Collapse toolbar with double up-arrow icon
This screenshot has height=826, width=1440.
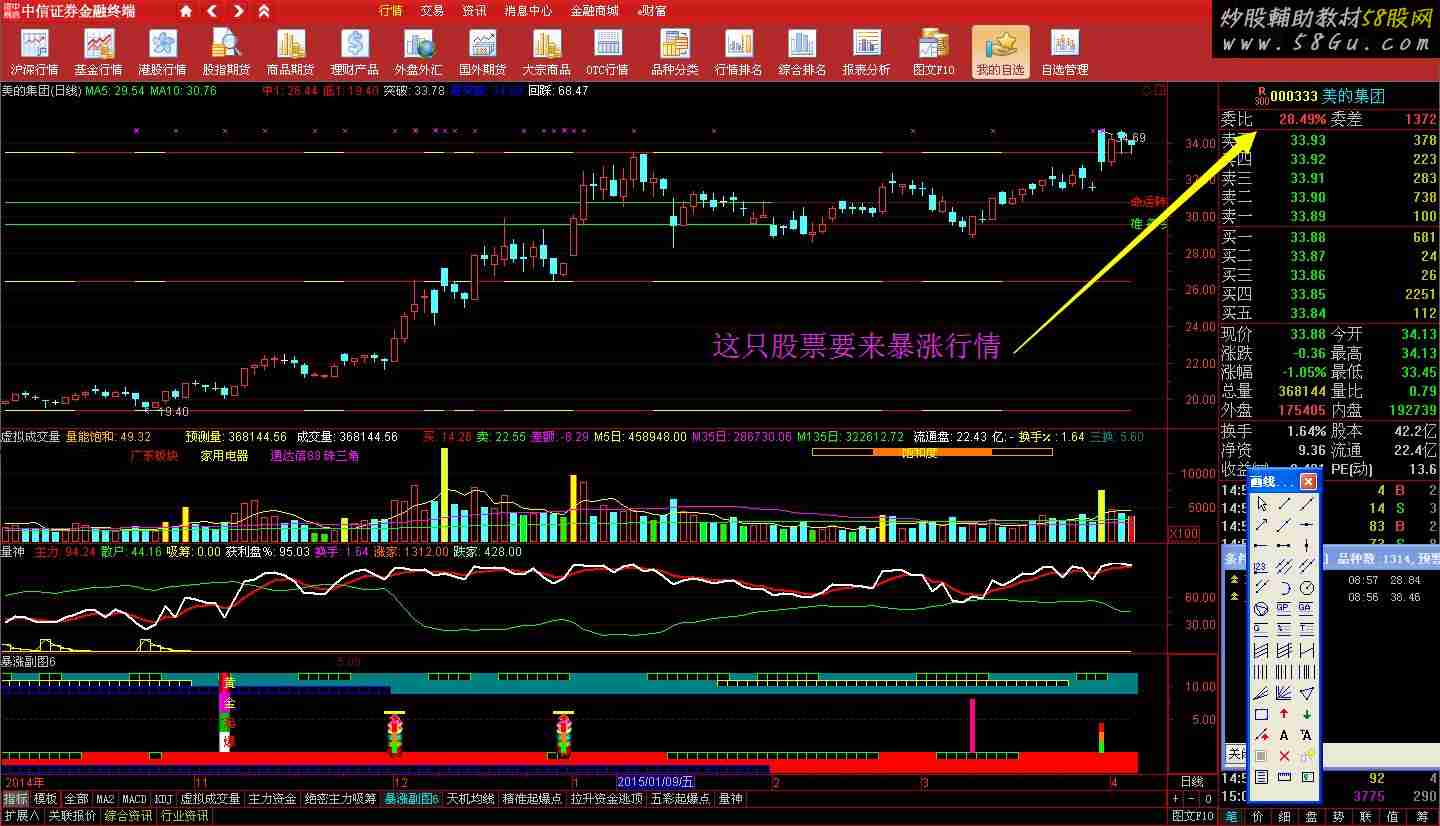click(x=263, y=12)
